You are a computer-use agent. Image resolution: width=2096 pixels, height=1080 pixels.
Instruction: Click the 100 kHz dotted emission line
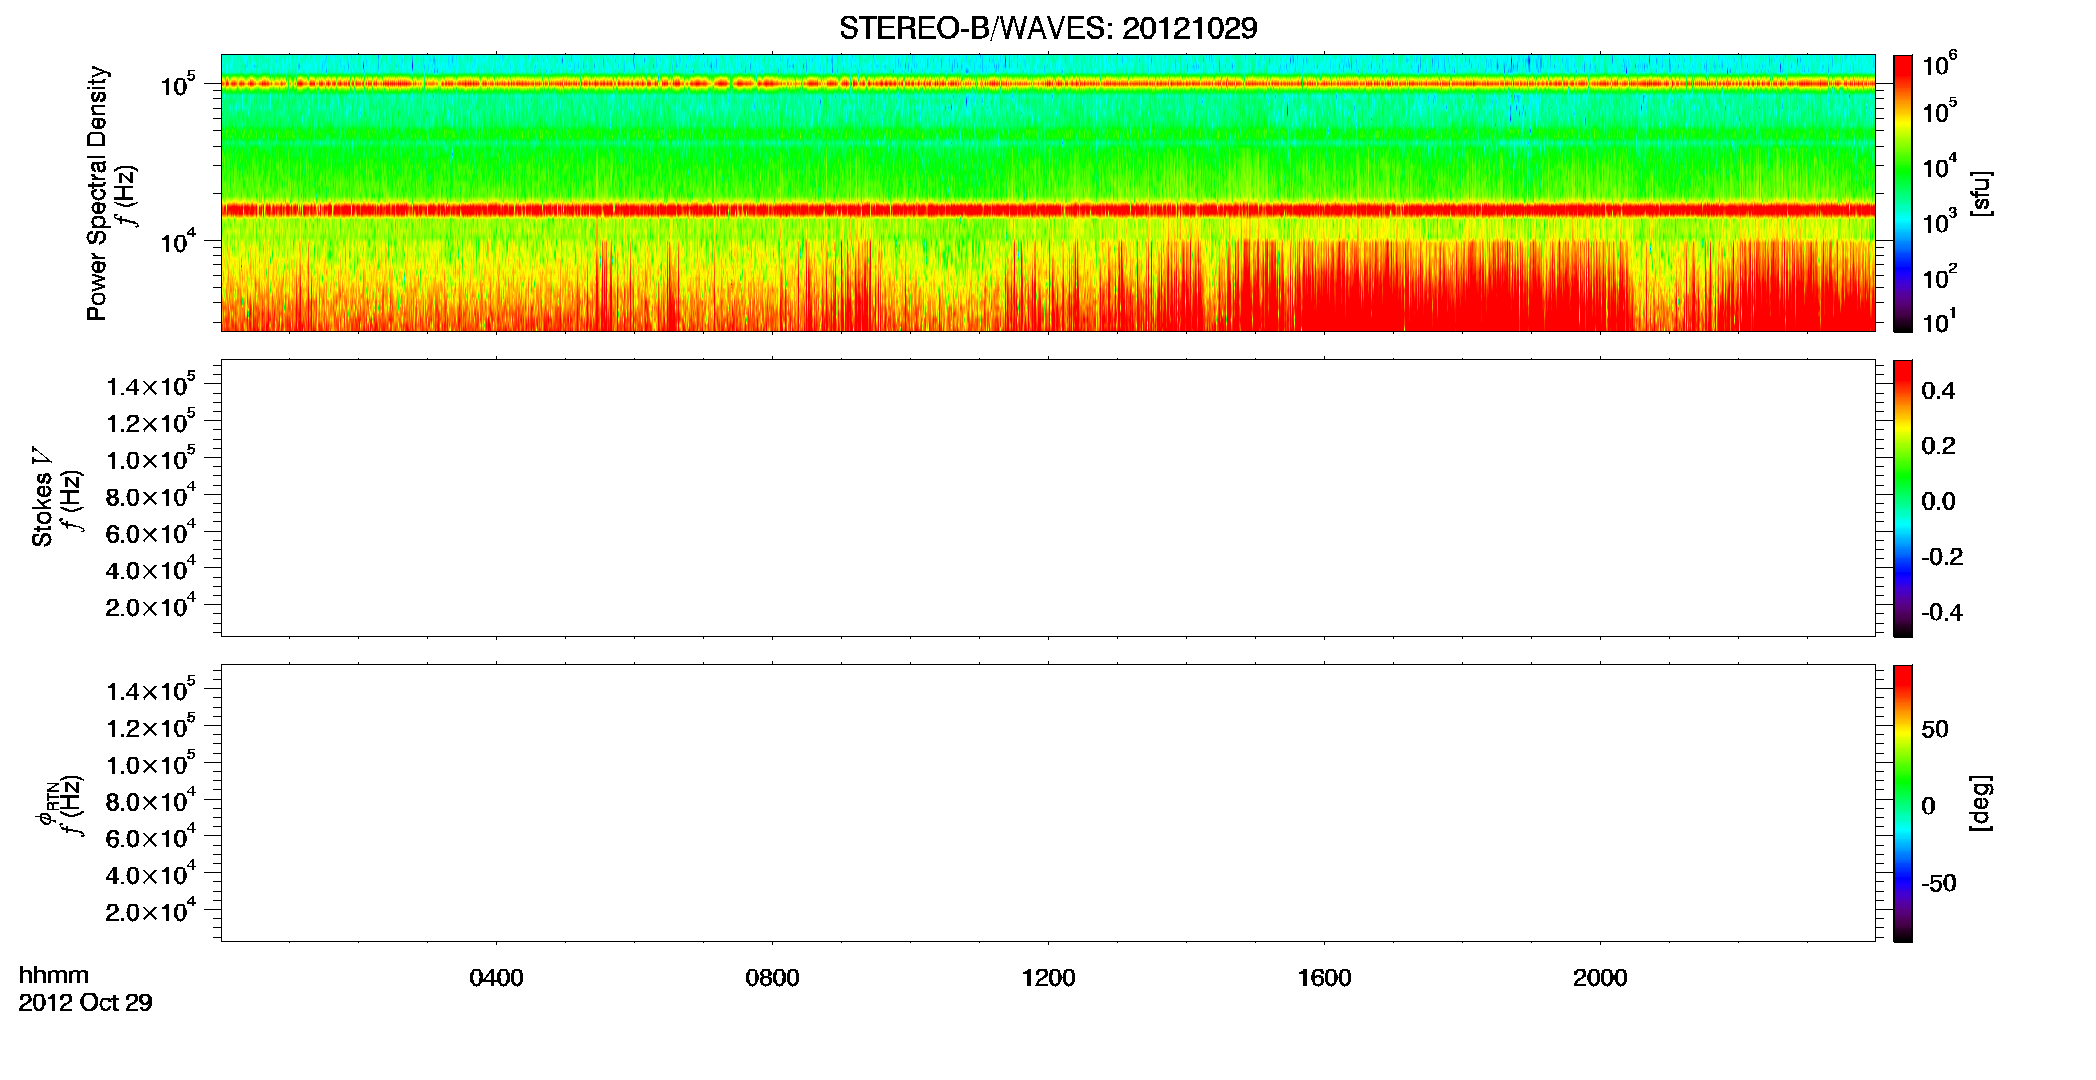click(1048, 84)
